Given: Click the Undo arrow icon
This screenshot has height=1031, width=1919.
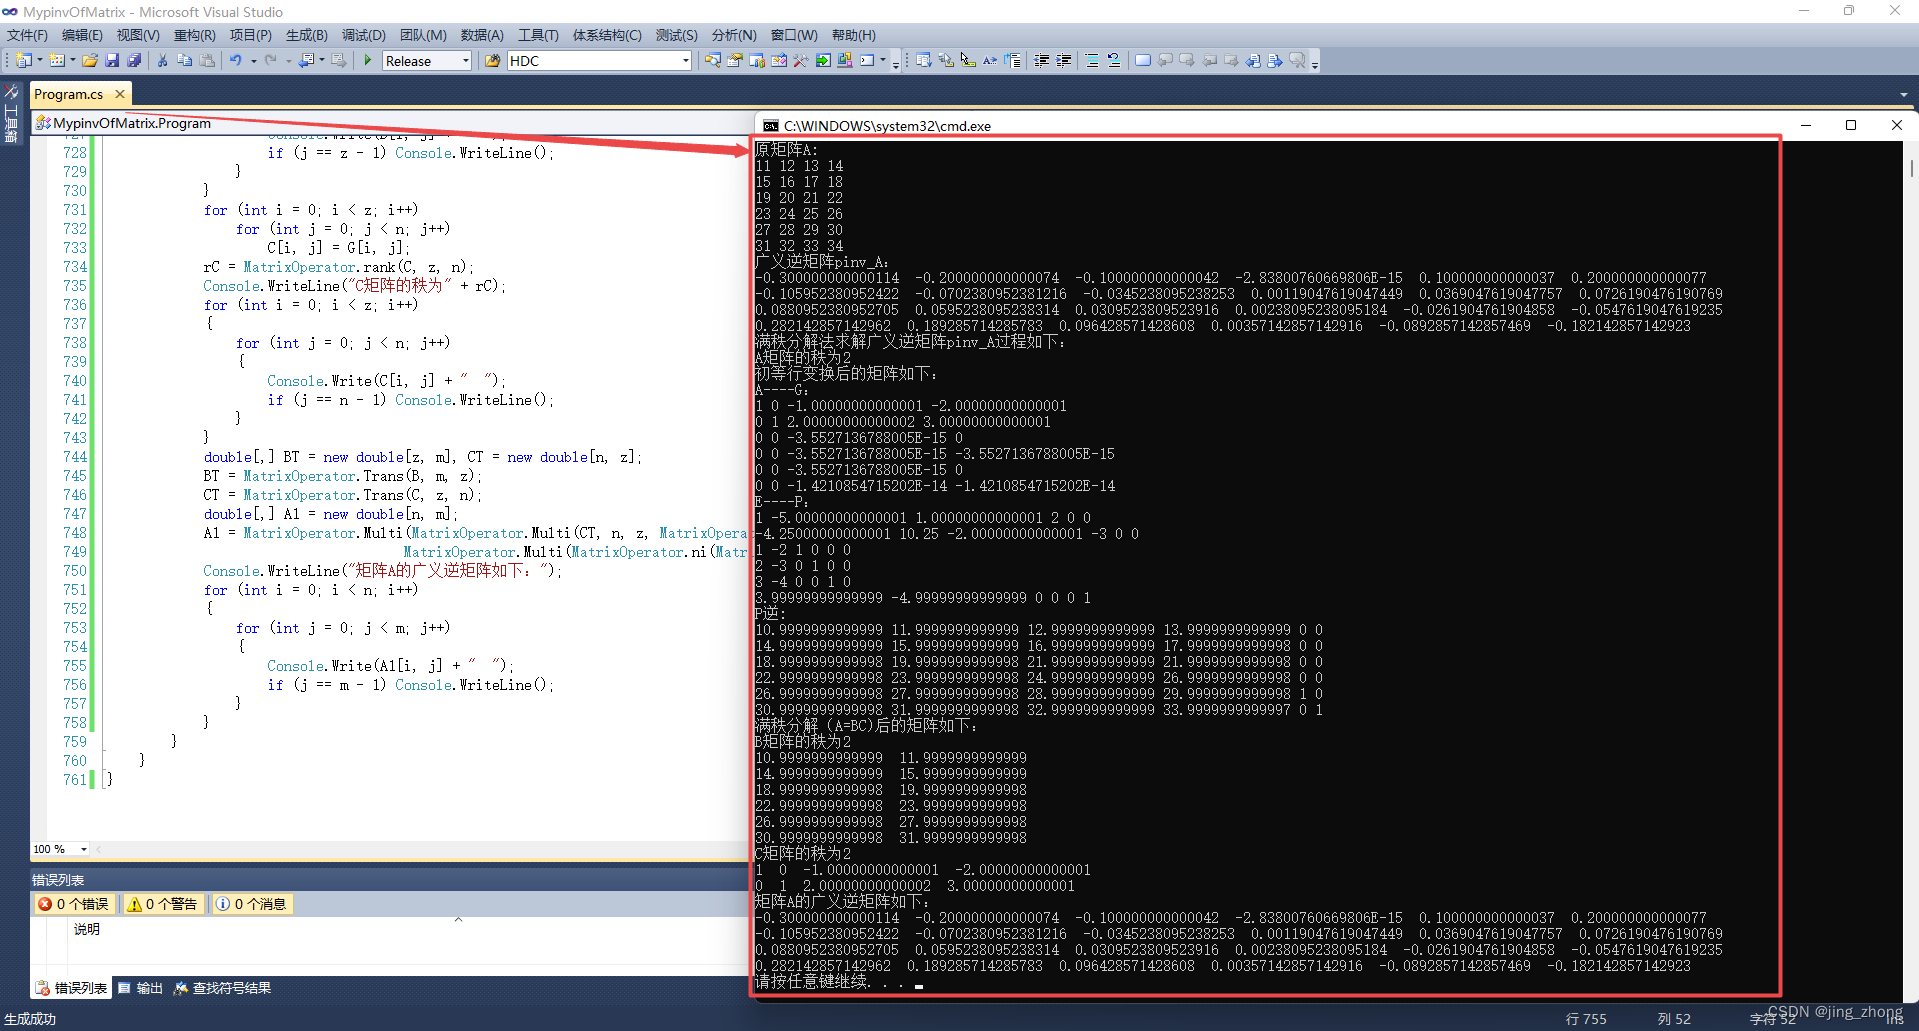Looking at the screenshot, I should coord(236,61).
